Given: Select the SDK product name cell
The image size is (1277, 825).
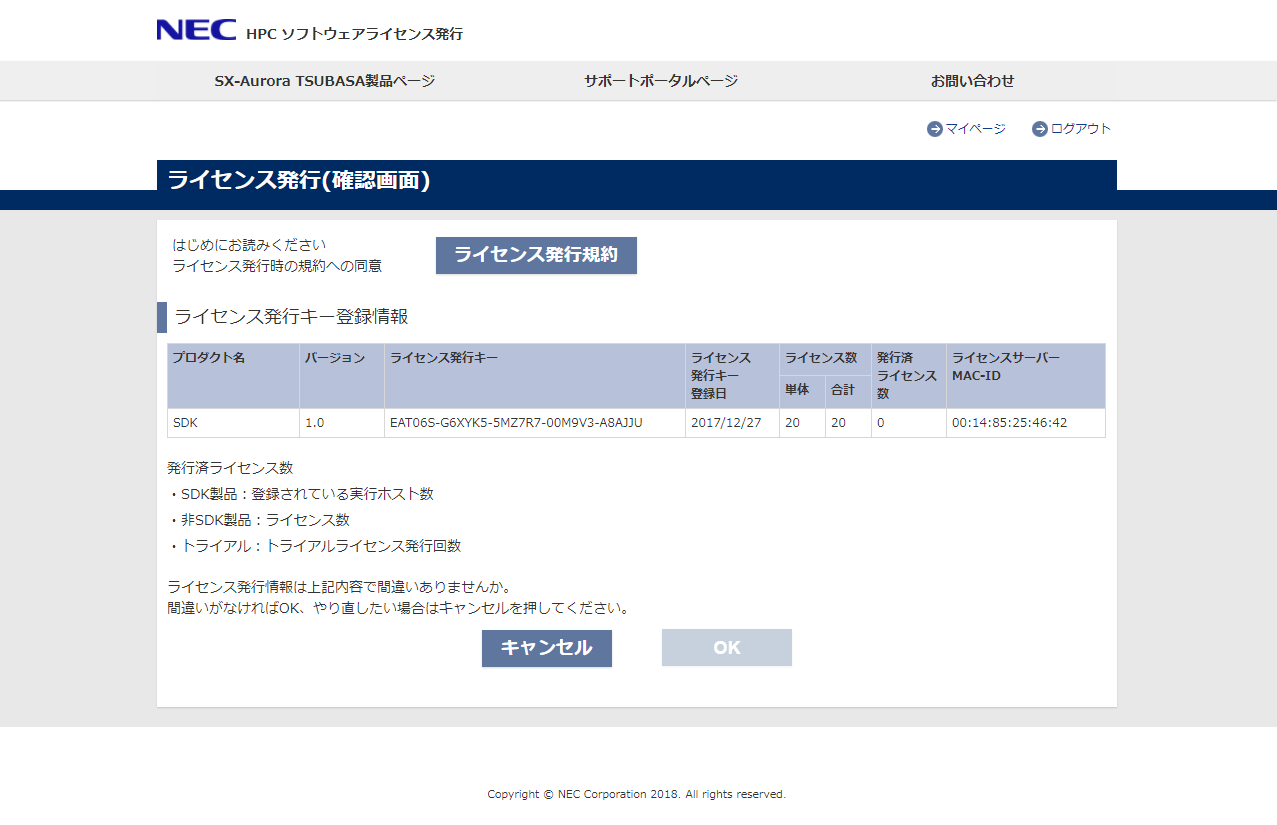Looking at the screenshot, I should 233,423.
